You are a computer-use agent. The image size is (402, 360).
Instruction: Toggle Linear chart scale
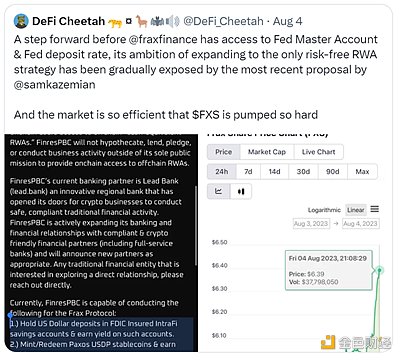point(356,210)
